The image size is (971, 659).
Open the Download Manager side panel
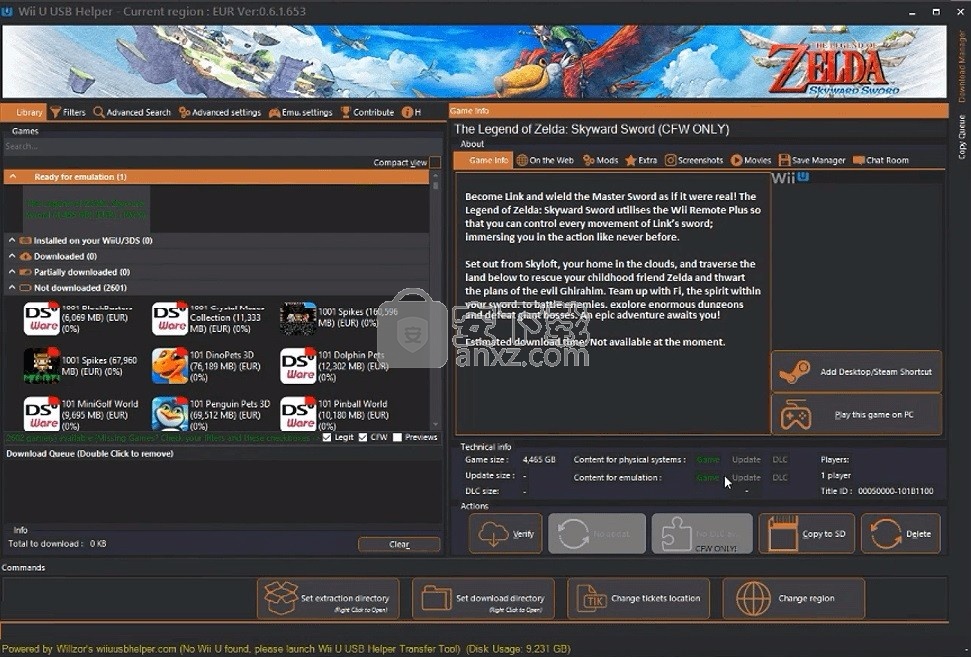(x=962, y=67)
